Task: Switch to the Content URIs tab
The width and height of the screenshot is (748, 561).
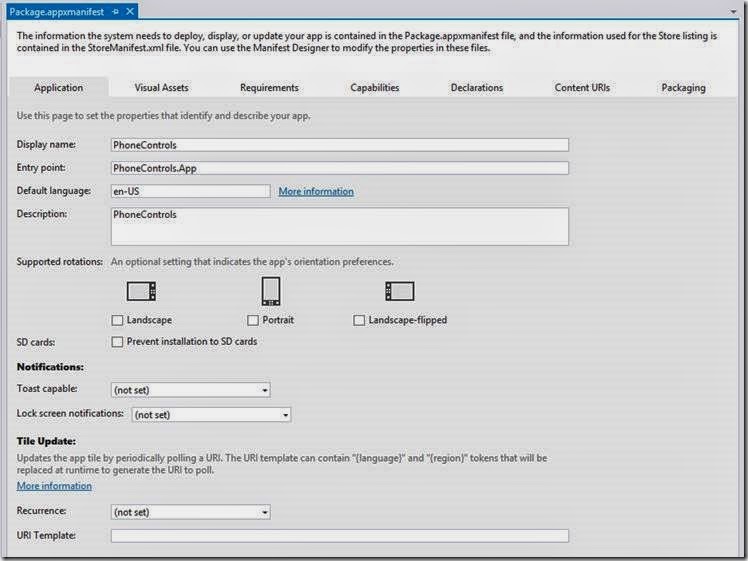Action: (x=582, y=88)
